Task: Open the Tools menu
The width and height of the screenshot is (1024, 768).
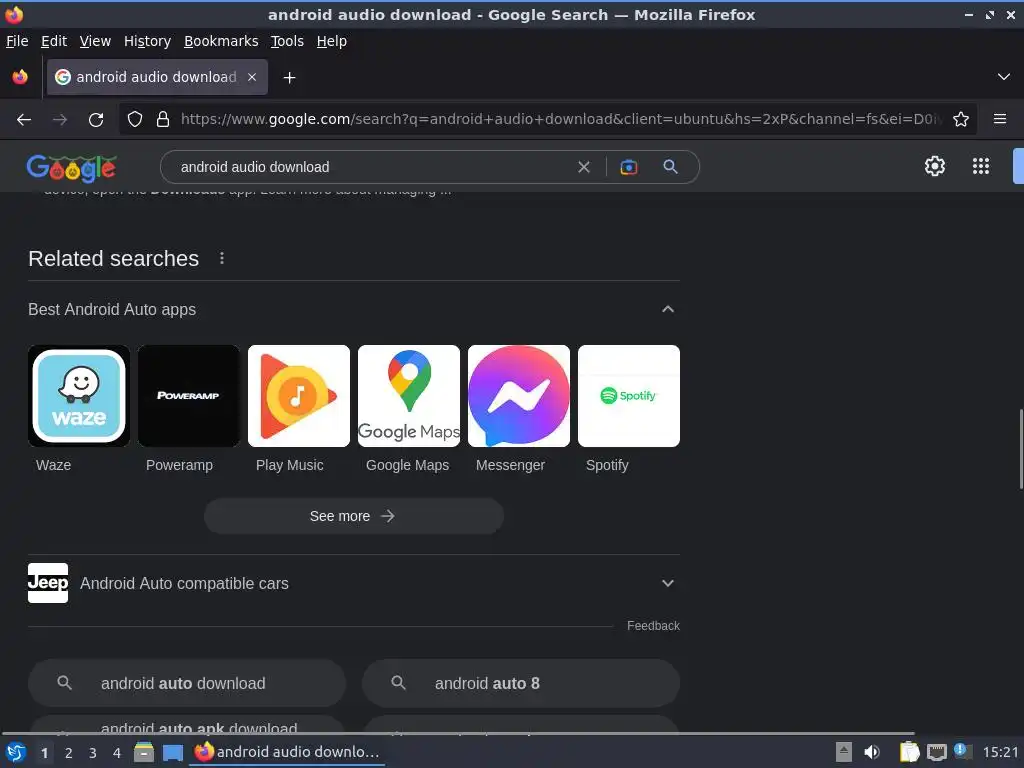Action: [x=287, y=41]
